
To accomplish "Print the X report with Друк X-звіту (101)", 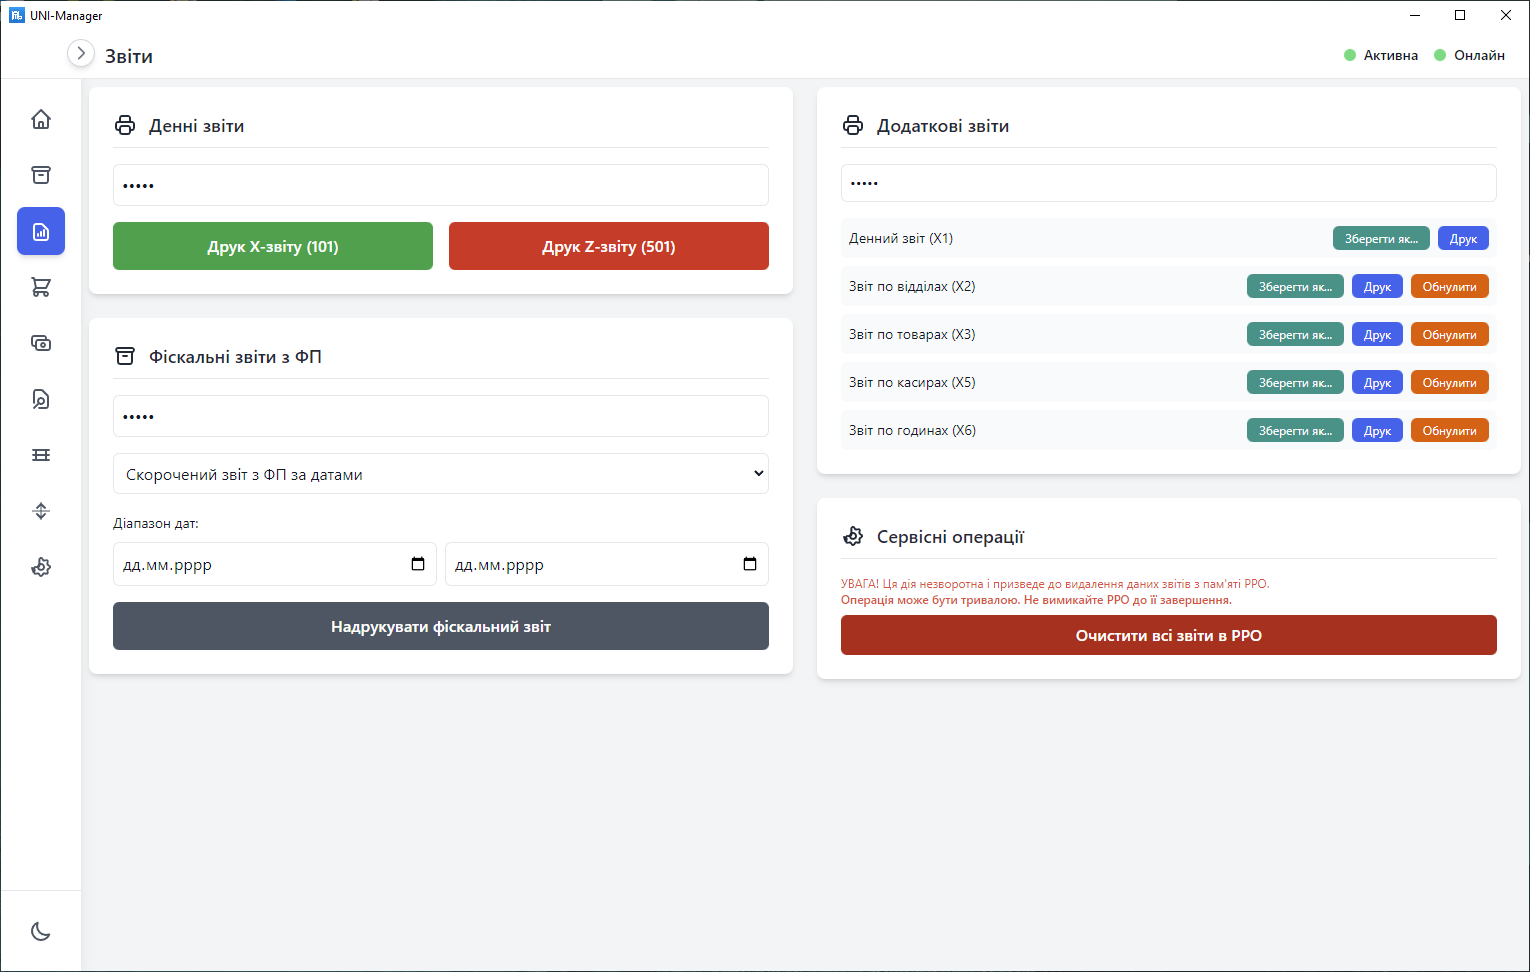I will click(x=273, y=246).
